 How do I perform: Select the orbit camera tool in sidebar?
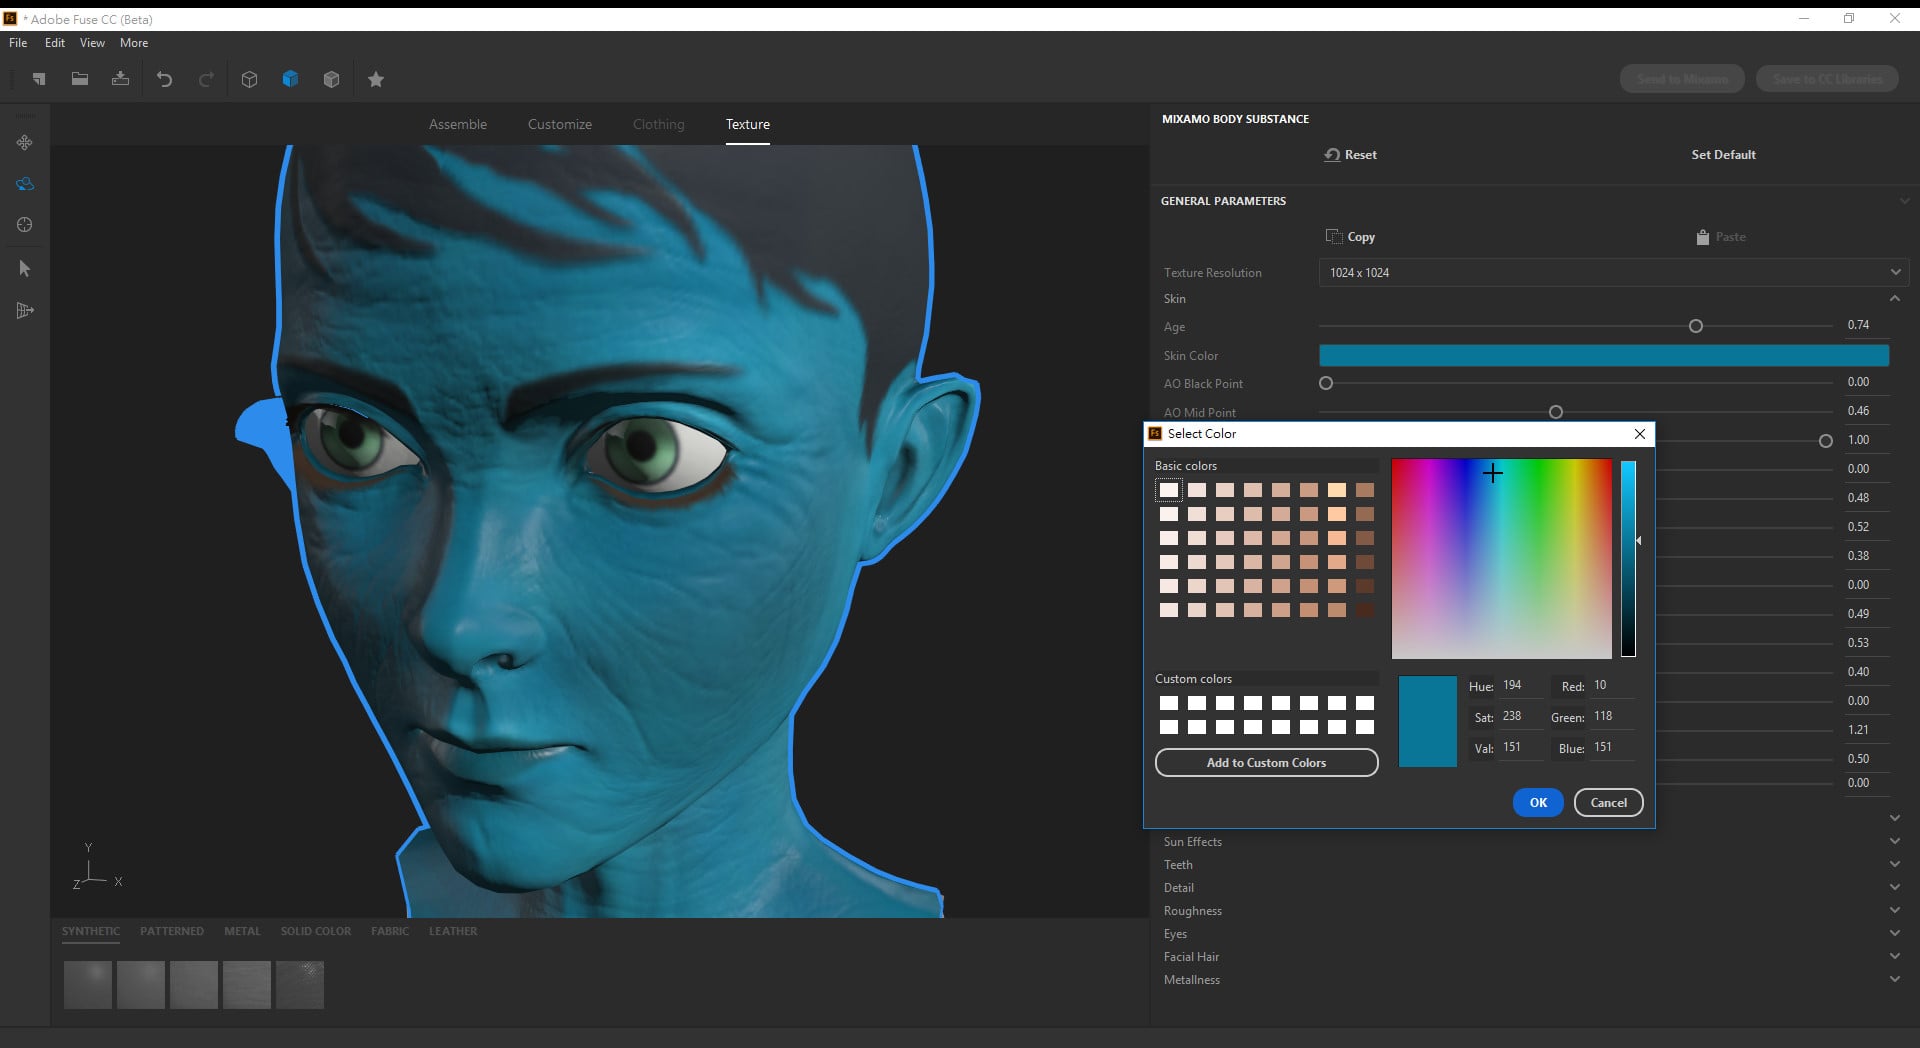click(25, 184)
